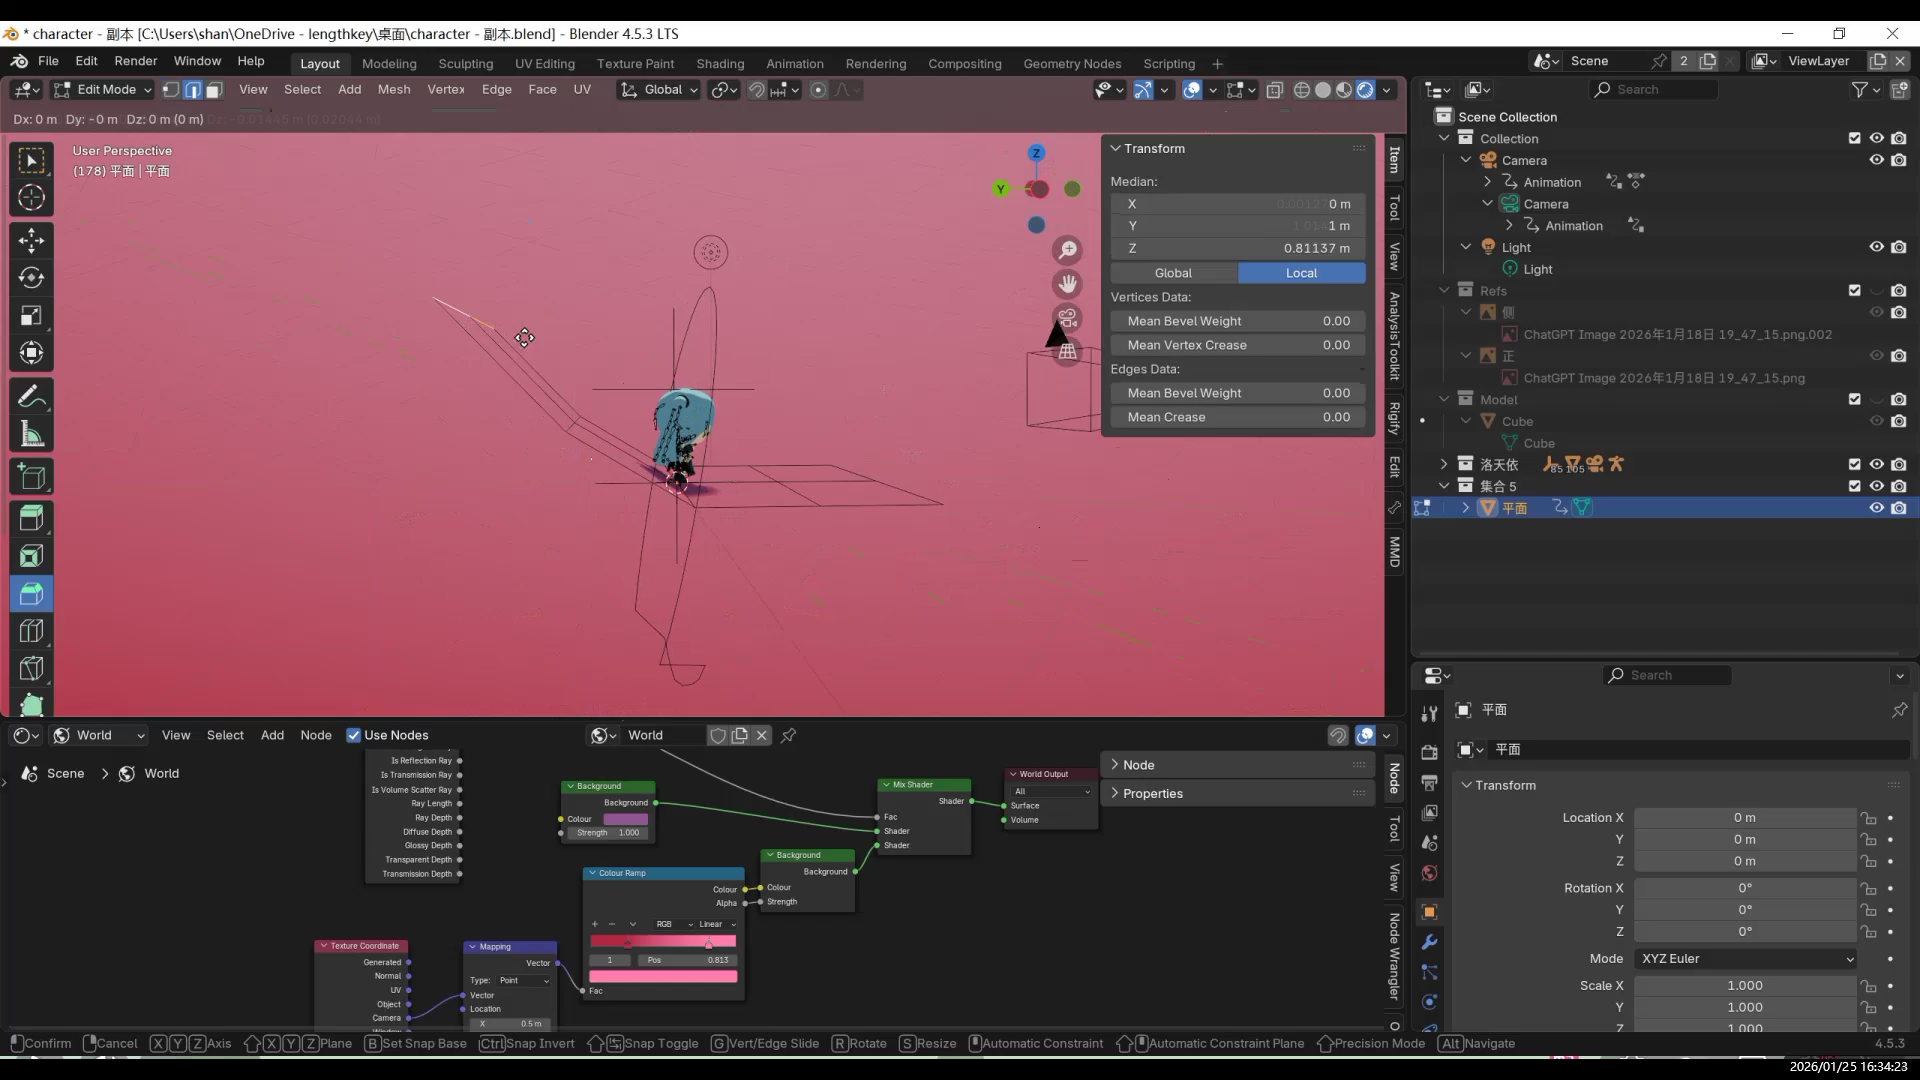Open the Edit Mode dropdown
Image resolution: width=1920 pixels, height=1080 pixels.
coord(103,90)
